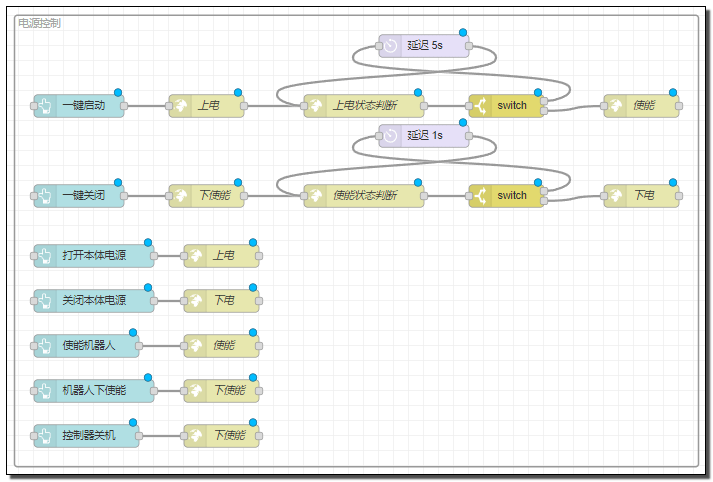This screenshot has height=482, width=713.
Task: Select the 一键启动 node label
Action: point(84,105)
